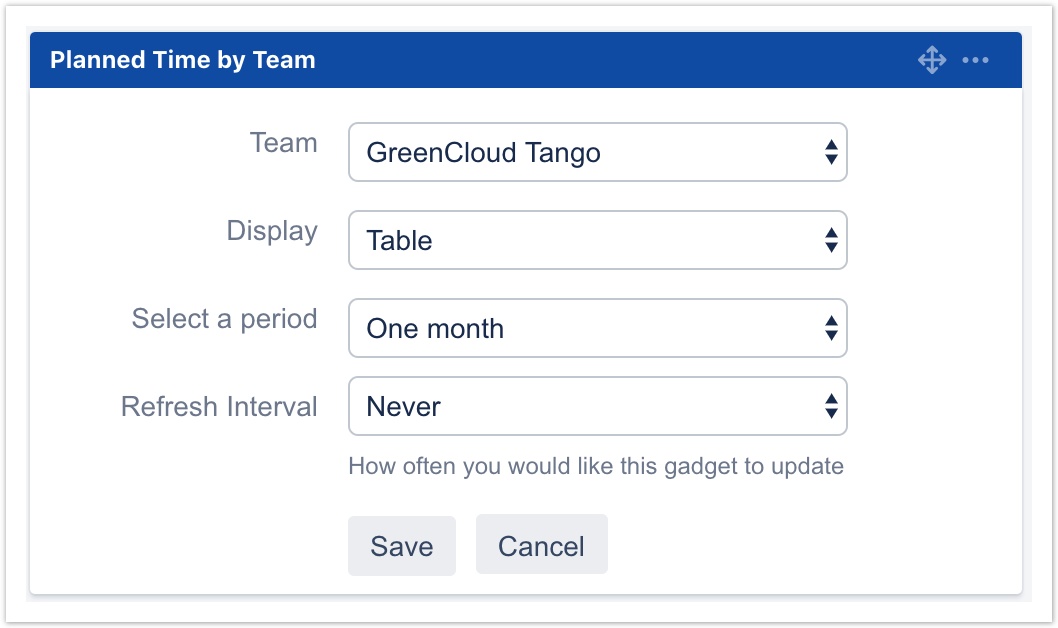Click the Select a period label
This screenshot has height=628, width=1058.
tap(224, 319)
